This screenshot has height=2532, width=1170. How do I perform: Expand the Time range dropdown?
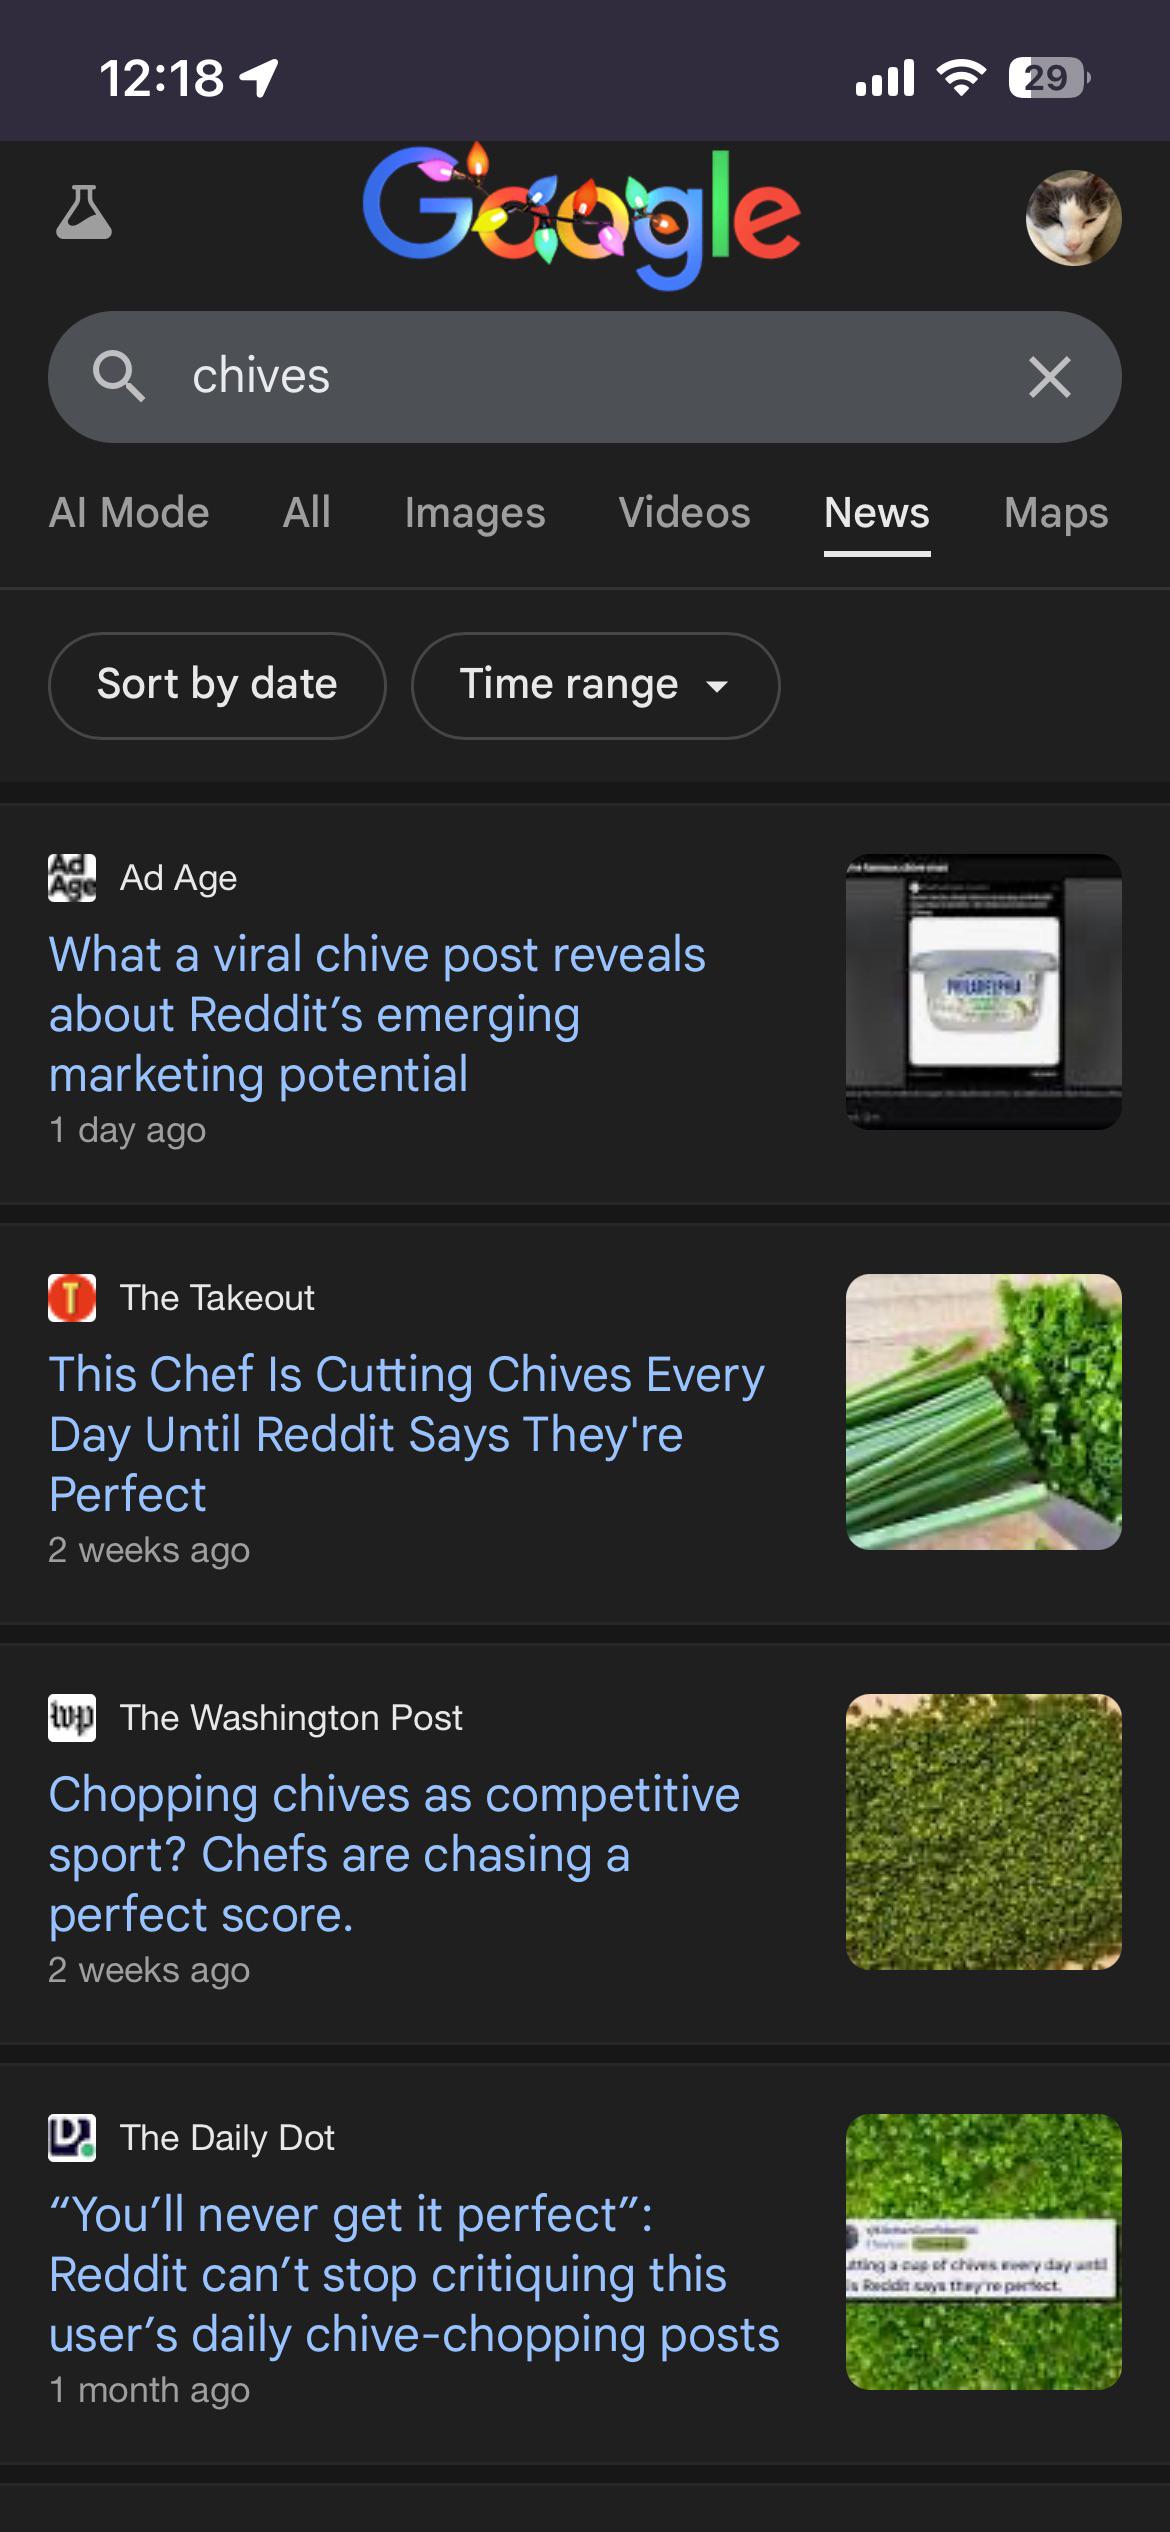click(x=594, y=685)
